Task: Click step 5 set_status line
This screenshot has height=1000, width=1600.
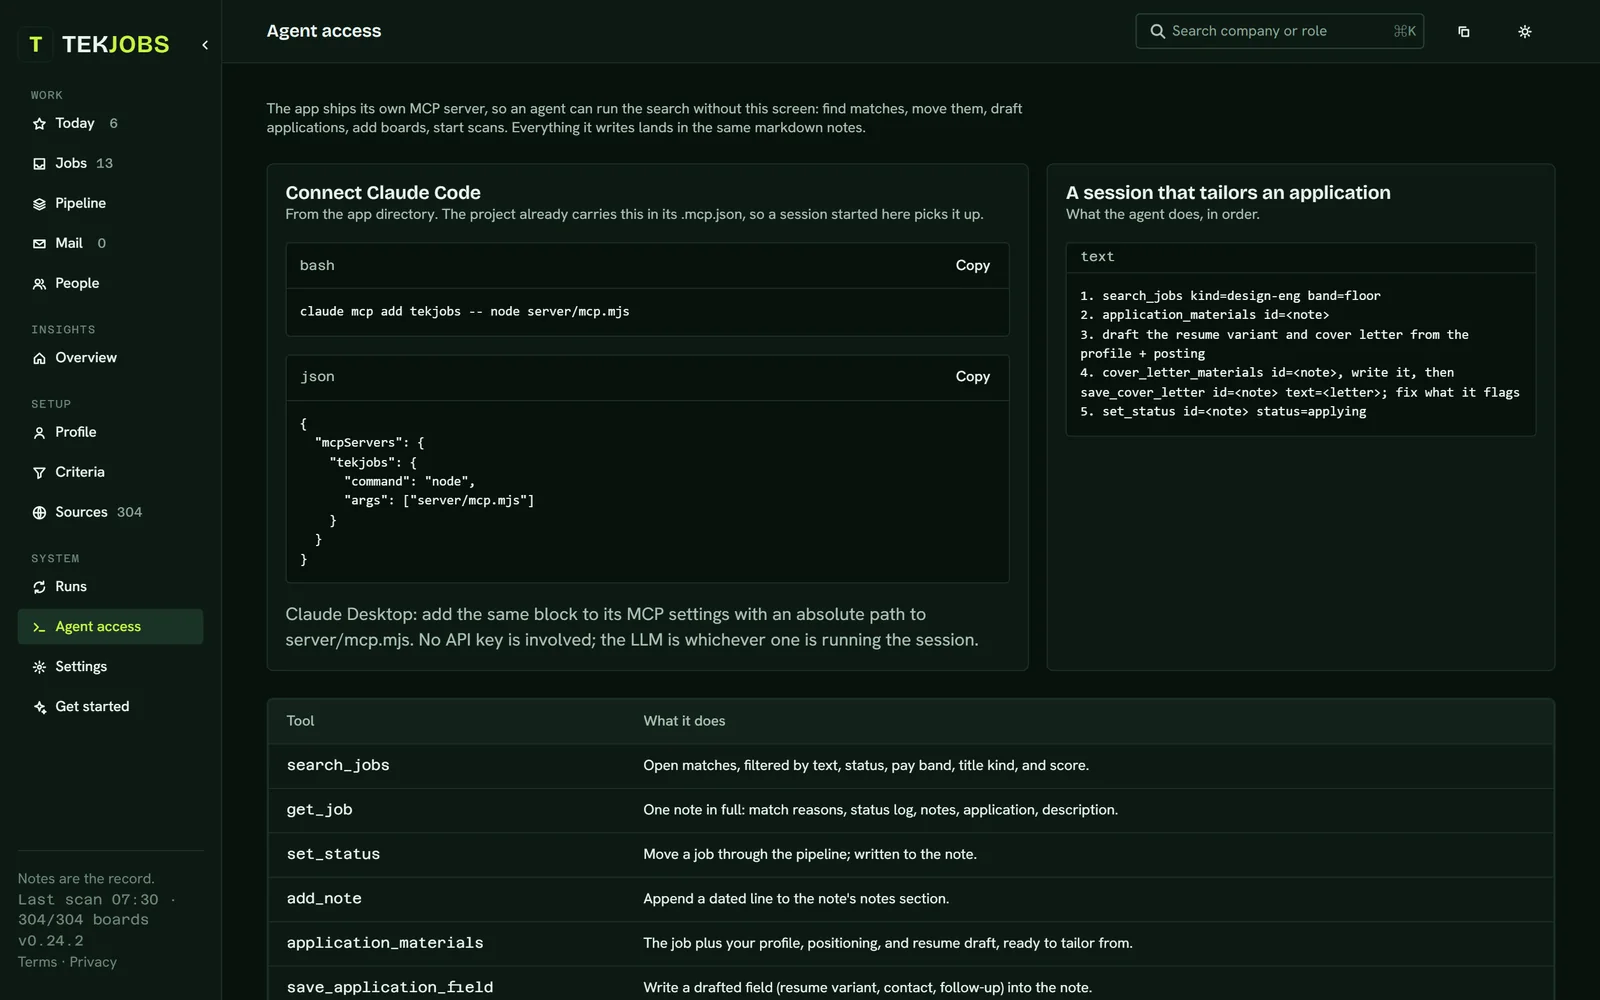Action: [x=1223, y=411]
